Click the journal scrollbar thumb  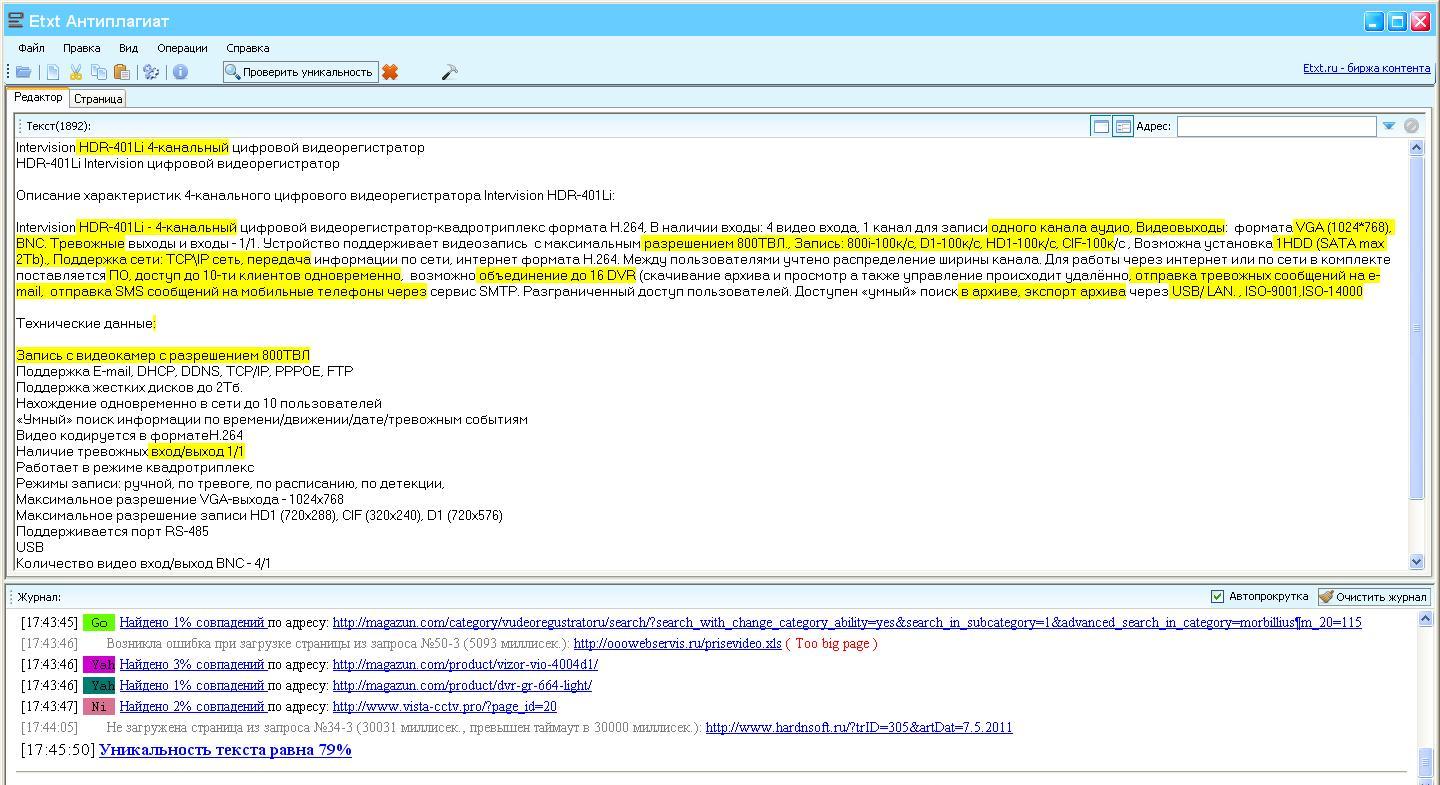tap(1426, 761)
